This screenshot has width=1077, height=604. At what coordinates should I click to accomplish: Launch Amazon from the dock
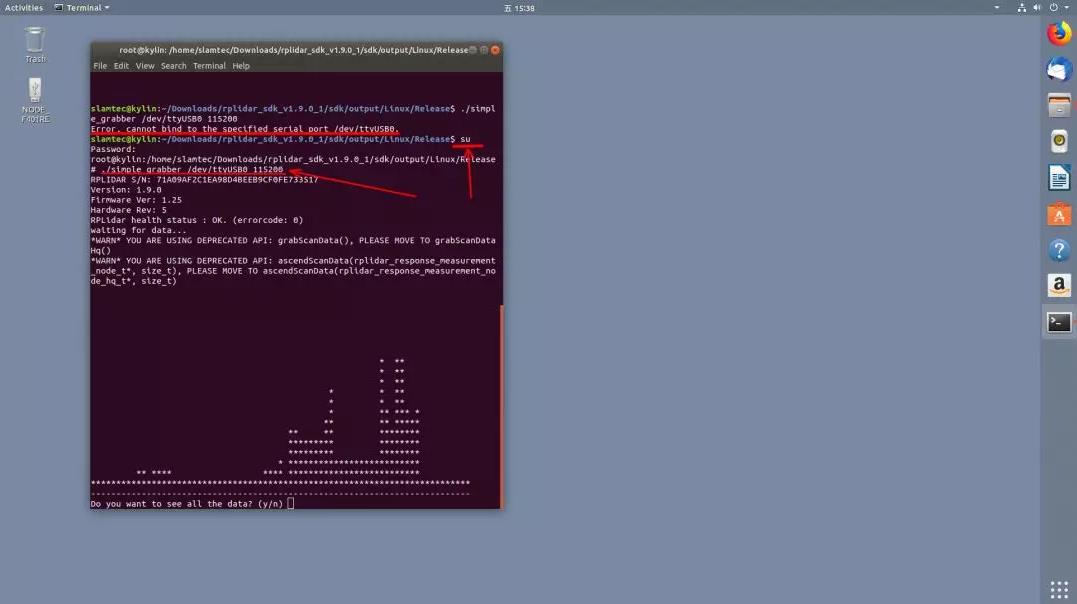tap(1058, 286)
